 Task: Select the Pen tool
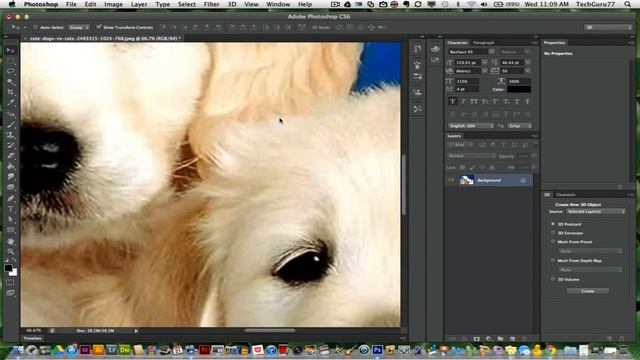(x=11, y=198)
